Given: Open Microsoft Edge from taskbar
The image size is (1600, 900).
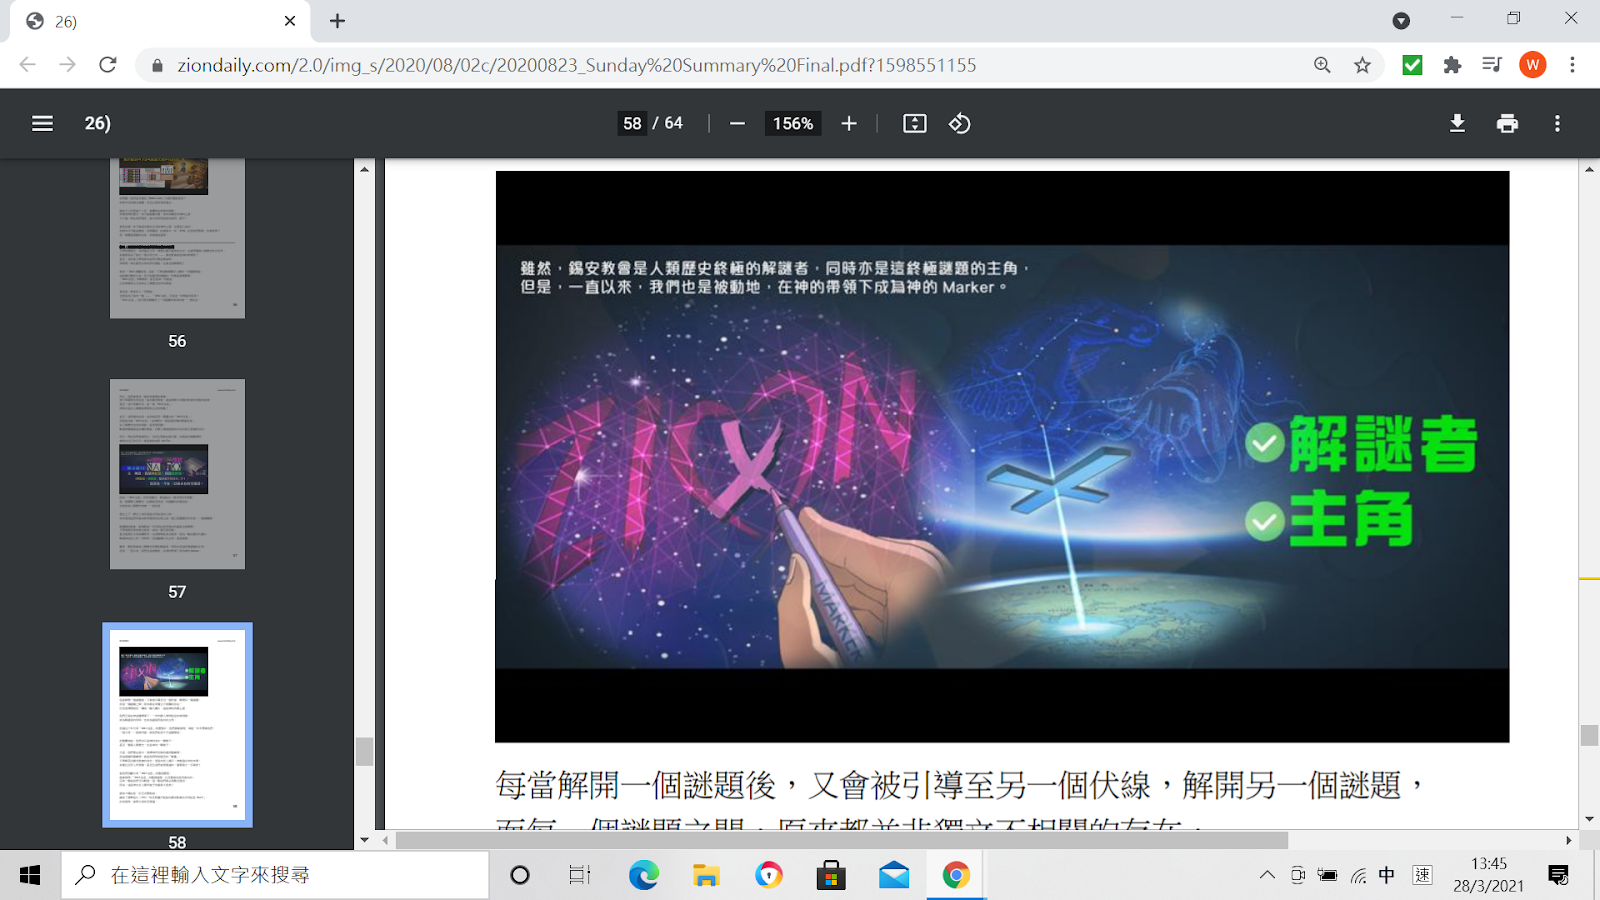Looking at the screenshot, I should [644, 876].
